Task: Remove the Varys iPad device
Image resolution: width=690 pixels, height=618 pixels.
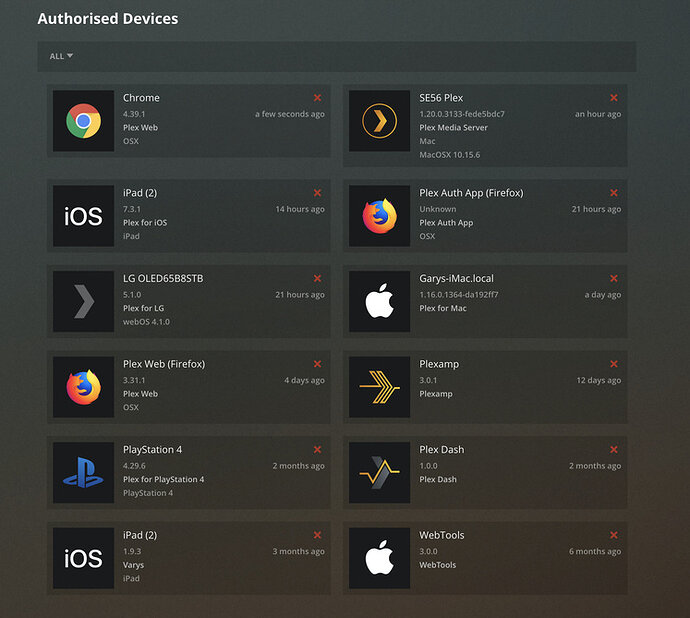Action: [x=317, y=535]
